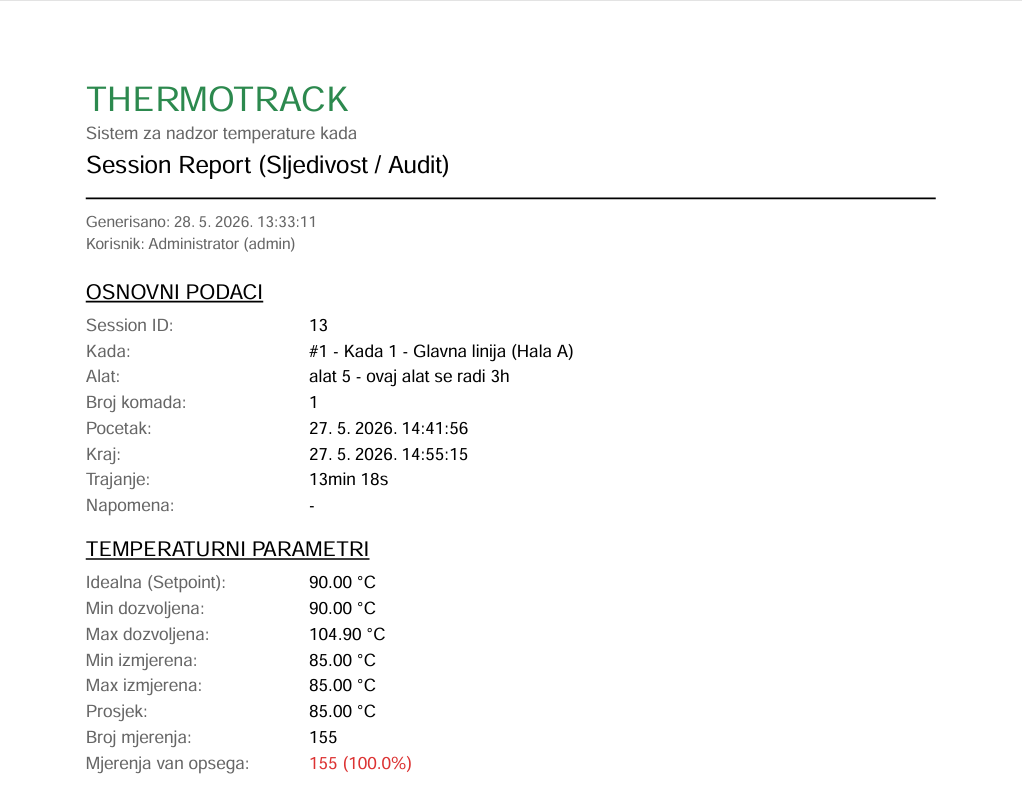The width and height of the screenshot is (1022, 789).
Task: Select Max izmjerena value '85.00 °C'
Action: coord(342,685)
